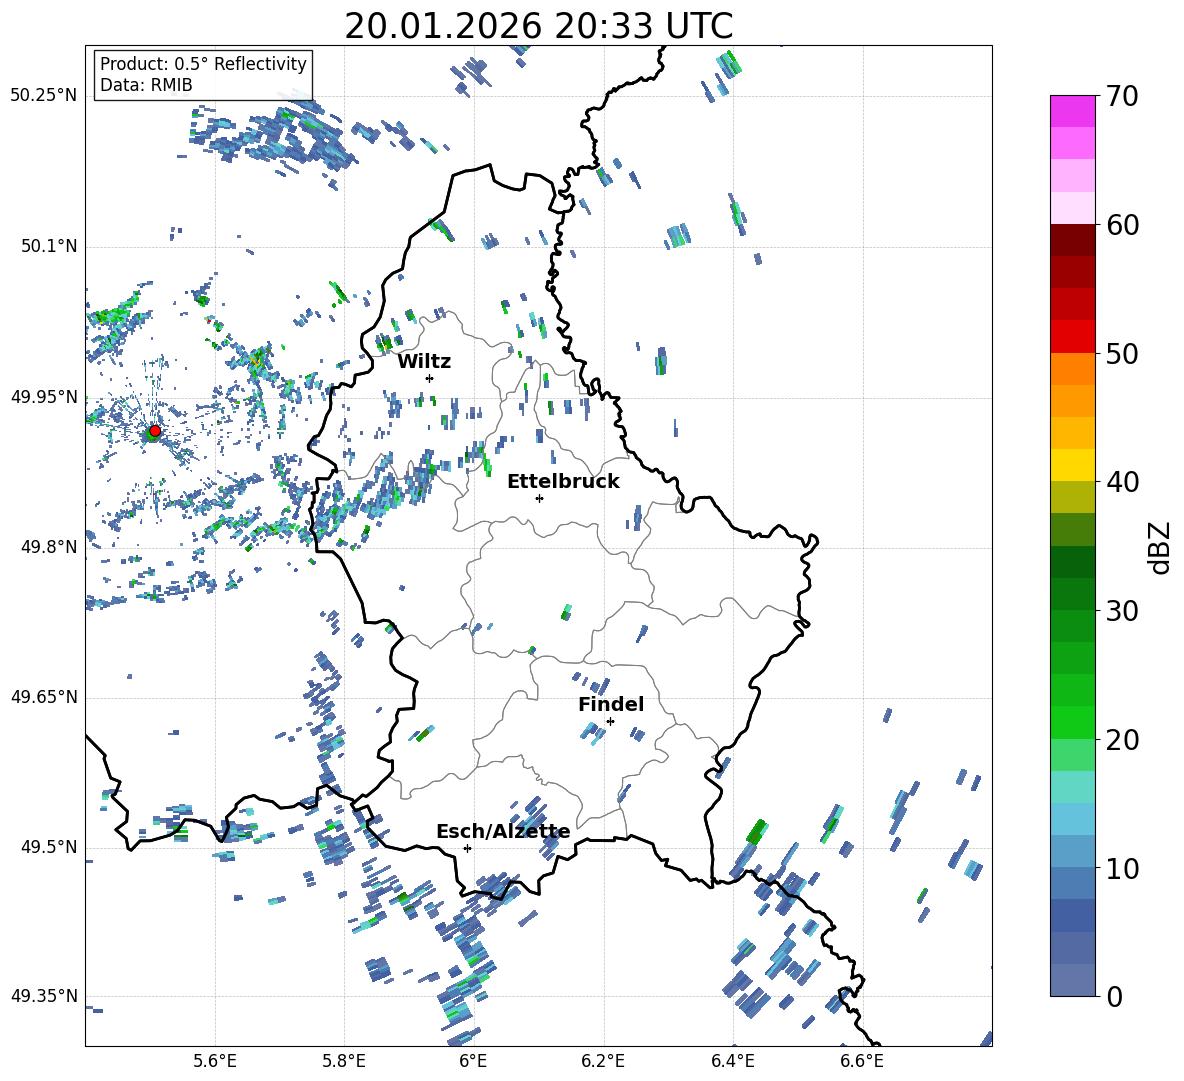1184x1081 pixels.
Task: Click the 70 value on colorbar
Action: click(1122, 97)
